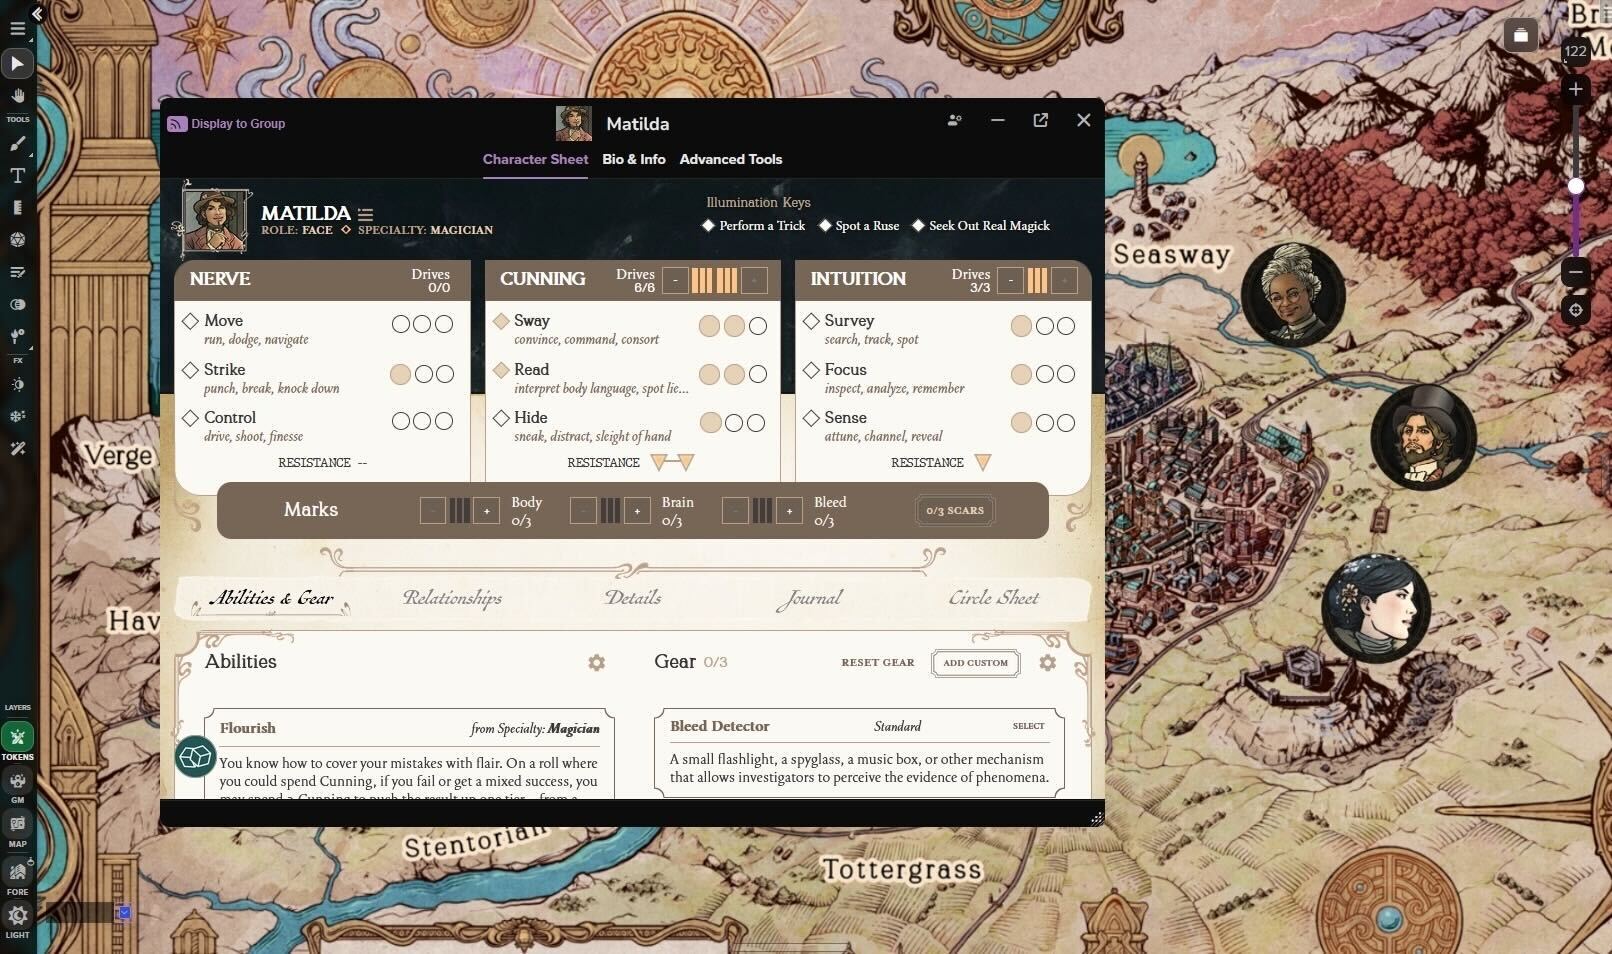The image size is (1612, 954).
Task: Open the hamburger menu at top left
Action: coord(16,28)
